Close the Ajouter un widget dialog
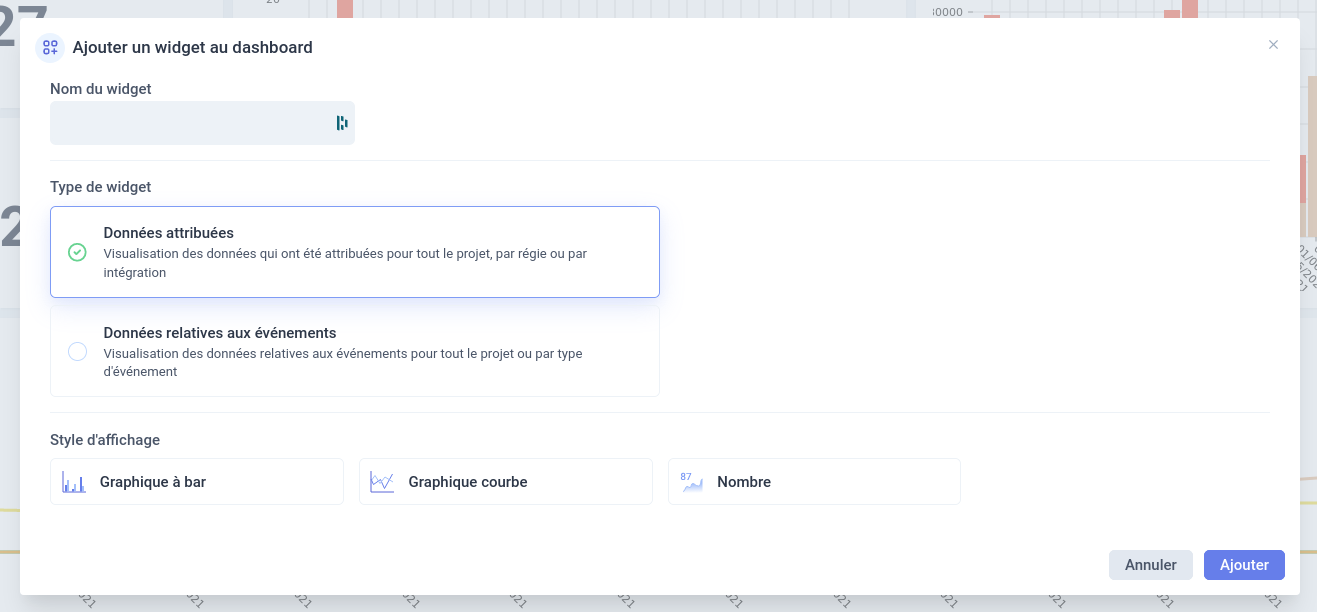This screenshot has width=1317, height=612. [1273, 45]
